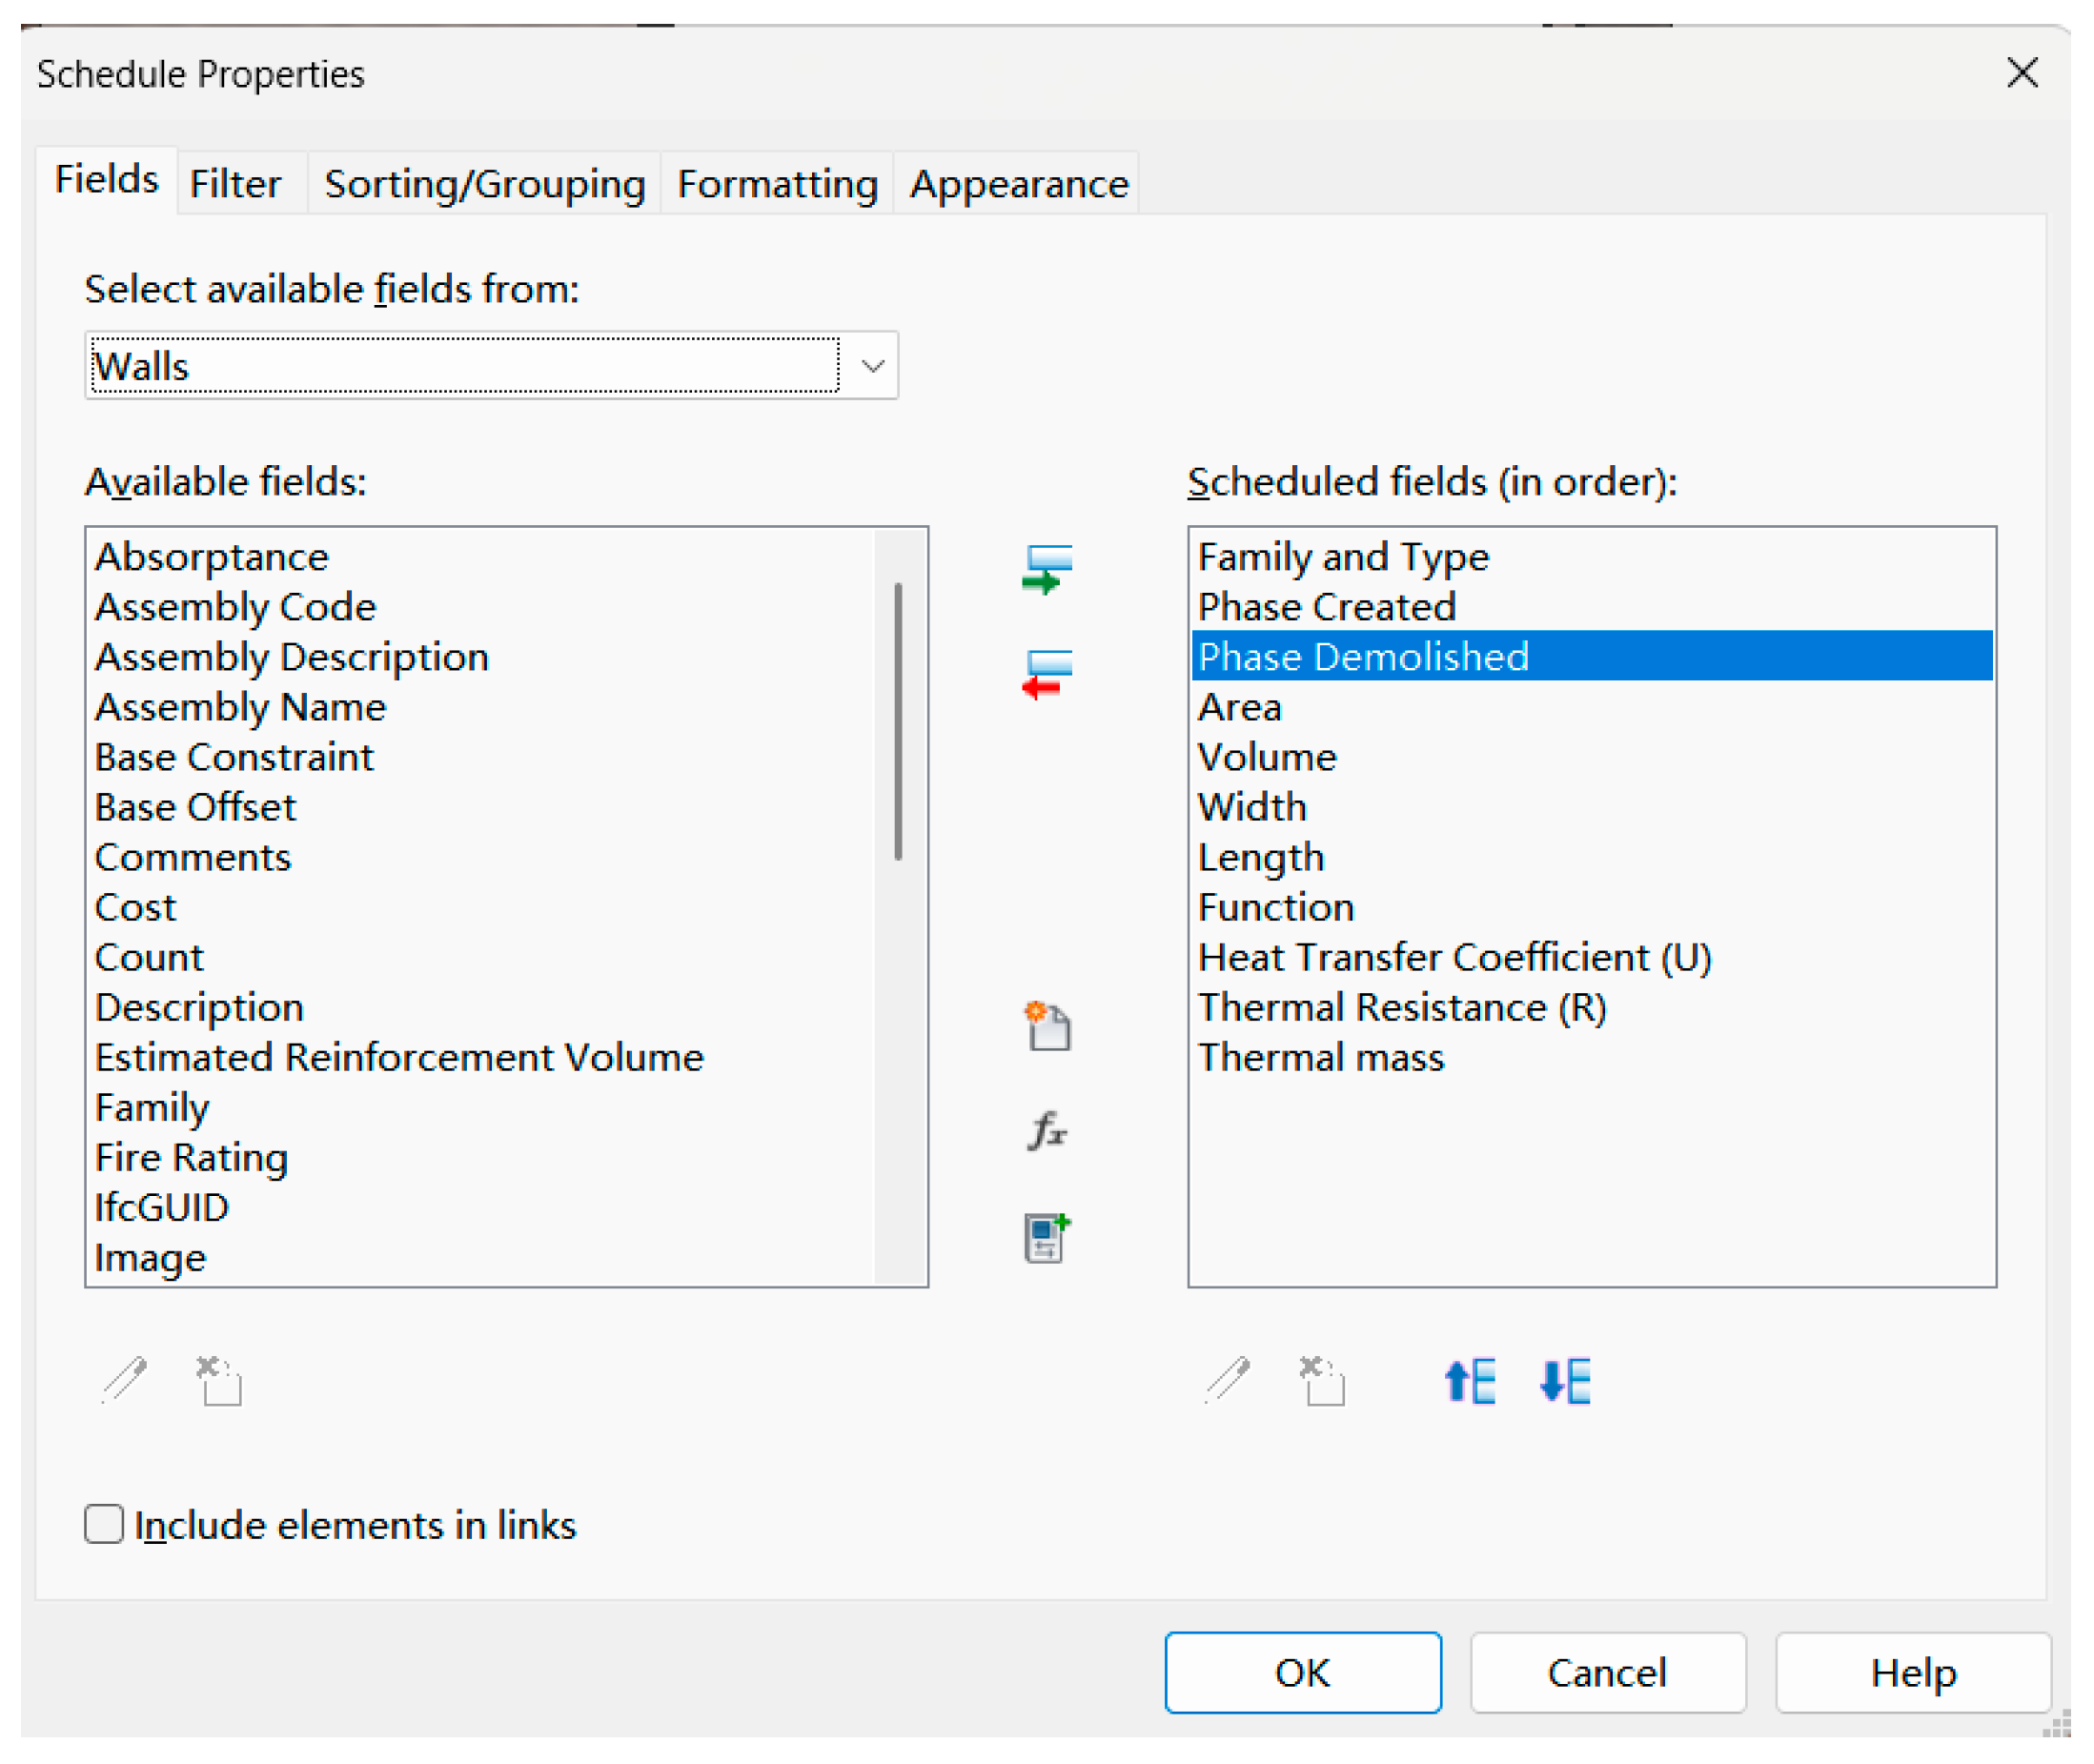
Task: Select Heat Transfer Coefficient (U) field
Action: click(1454, 957)
